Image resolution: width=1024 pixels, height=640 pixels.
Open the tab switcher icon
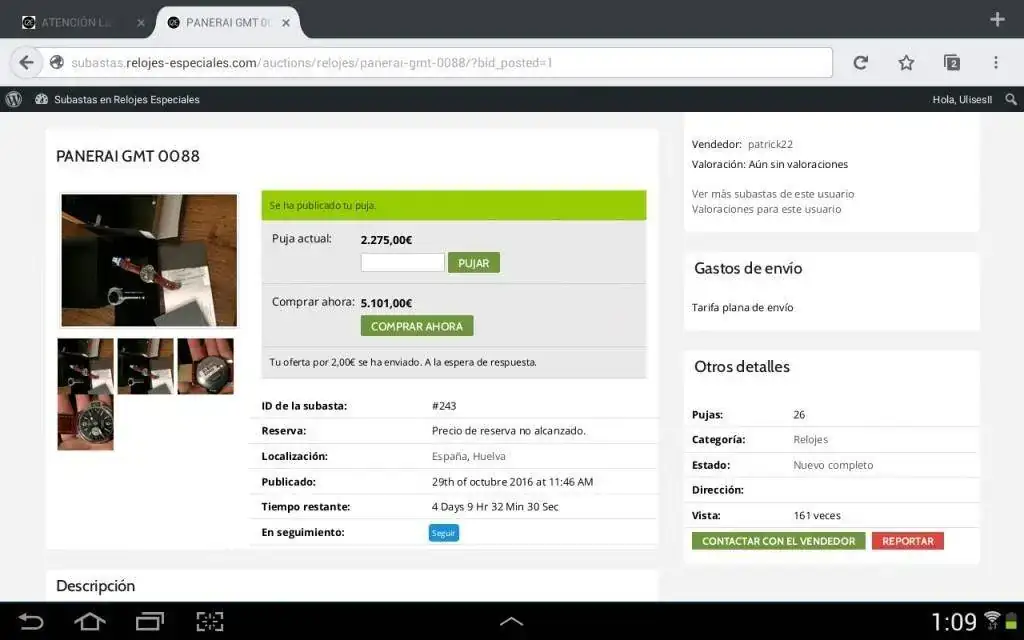[952, 62]
